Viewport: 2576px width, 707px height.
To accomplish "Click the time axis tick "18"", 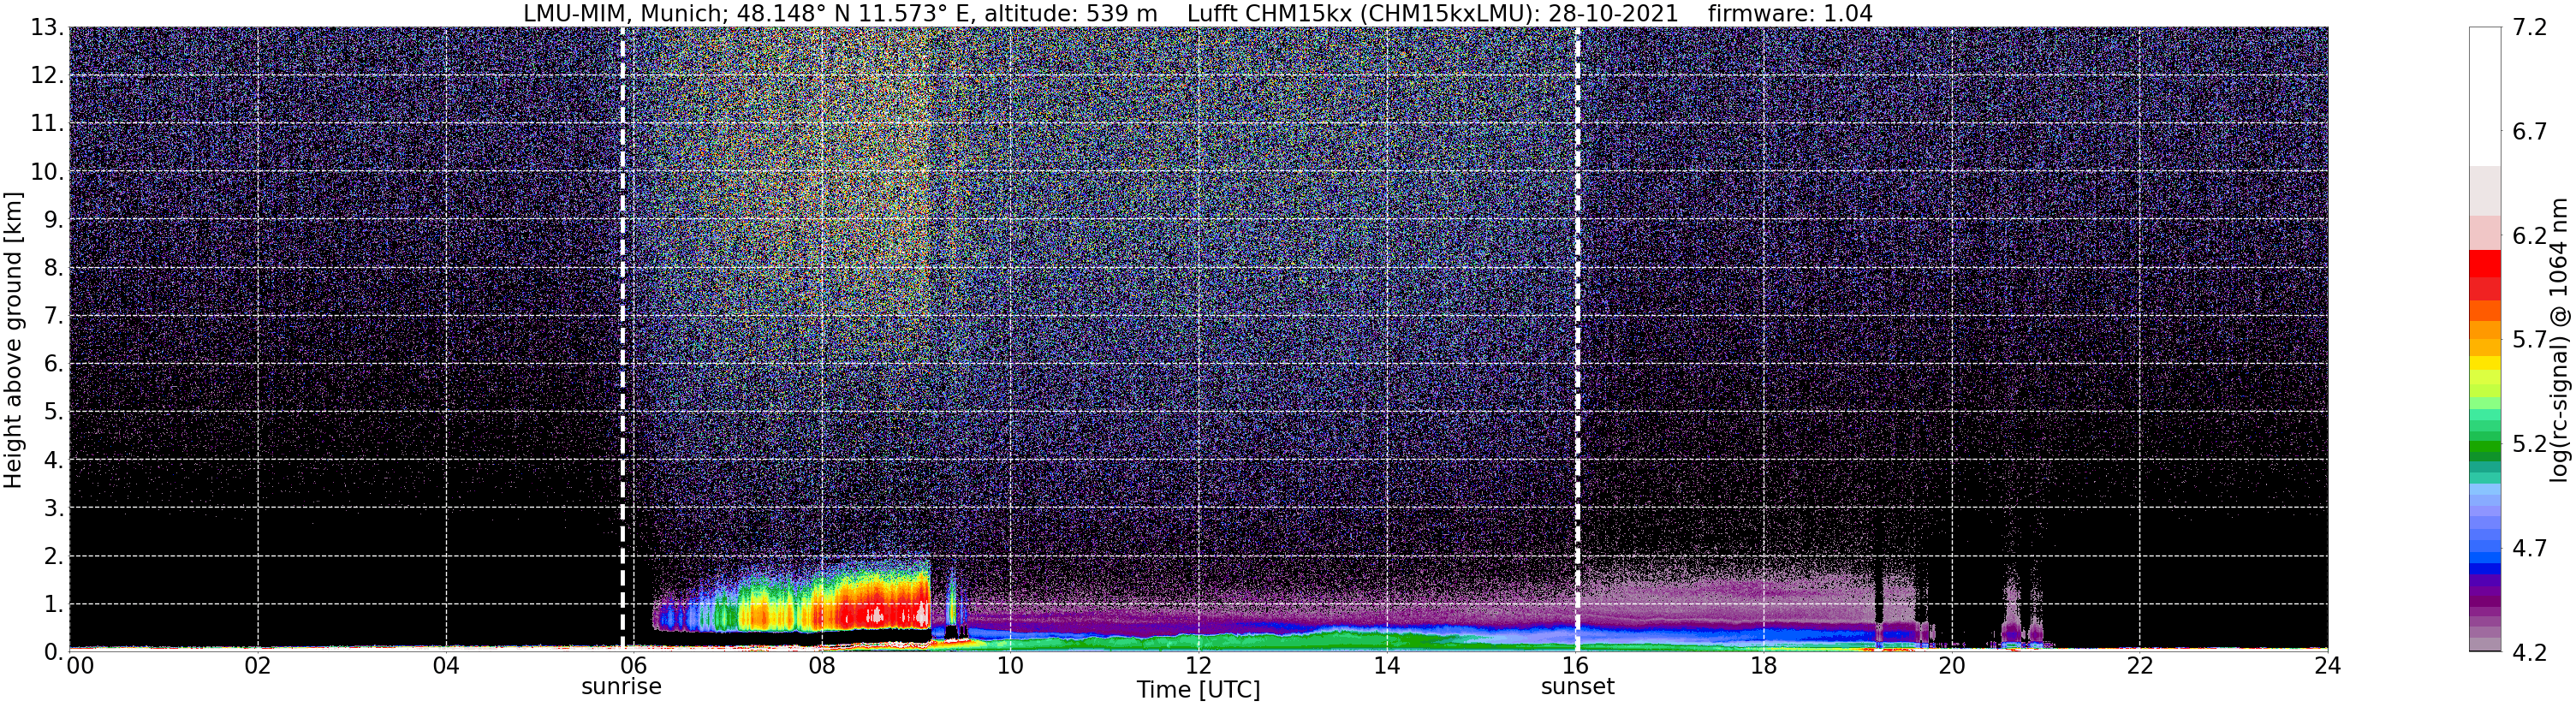I will click(x=1763, y=666).
